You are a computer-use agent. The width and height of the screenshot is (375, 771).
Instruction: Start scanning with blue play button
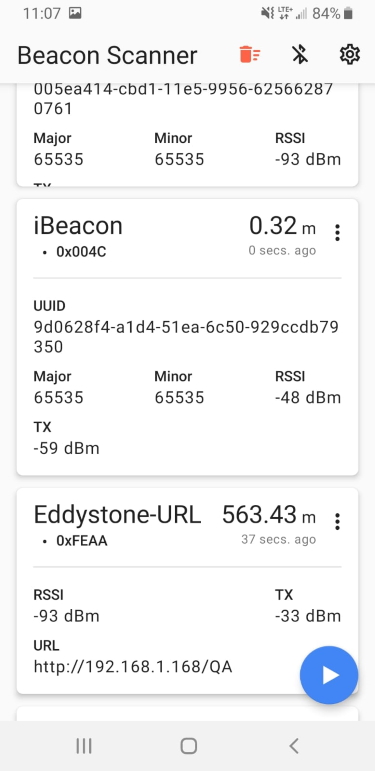pos(329,675)
